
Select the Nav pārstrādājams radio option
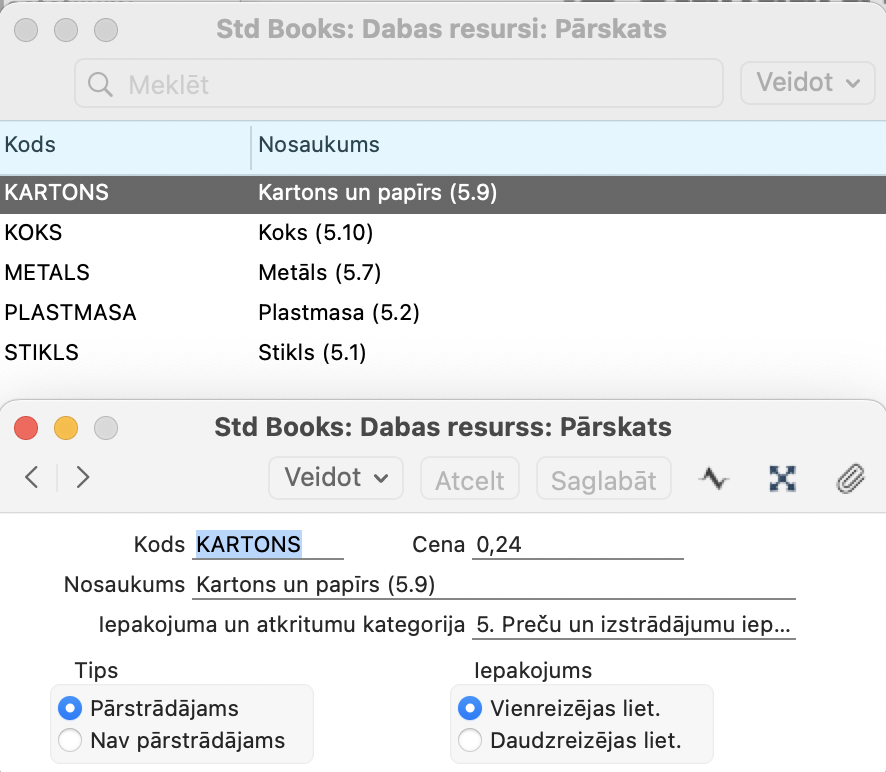70,740
